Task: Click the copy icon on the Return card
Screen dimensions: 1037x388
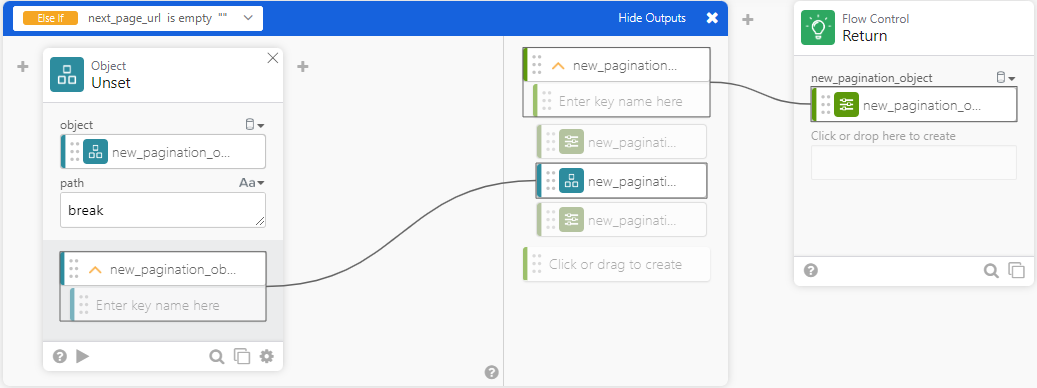Action: click(1016, 270)
